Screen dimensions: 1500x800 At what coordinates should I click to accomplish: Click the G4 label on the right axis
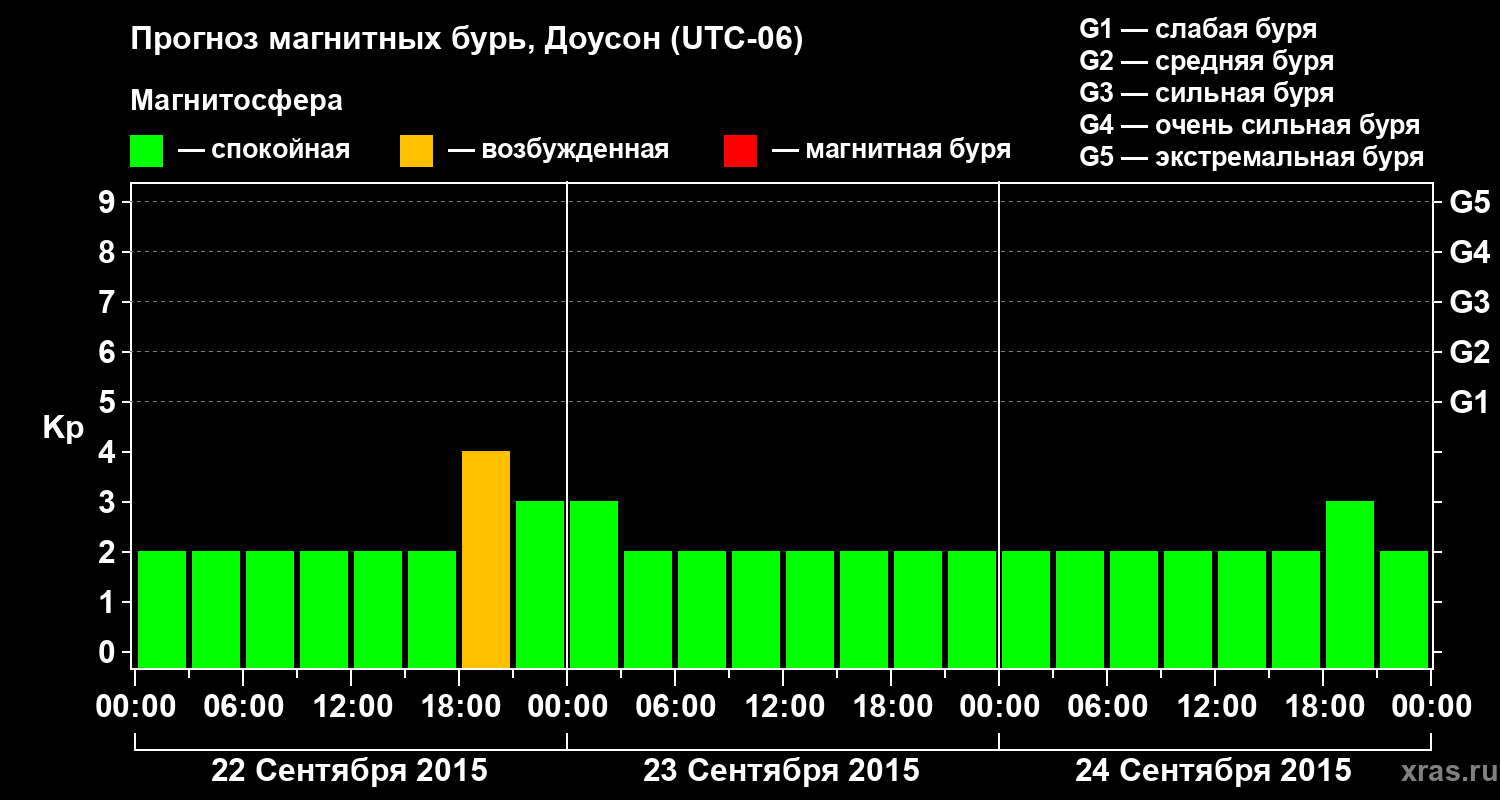(x=1470, y=253)
